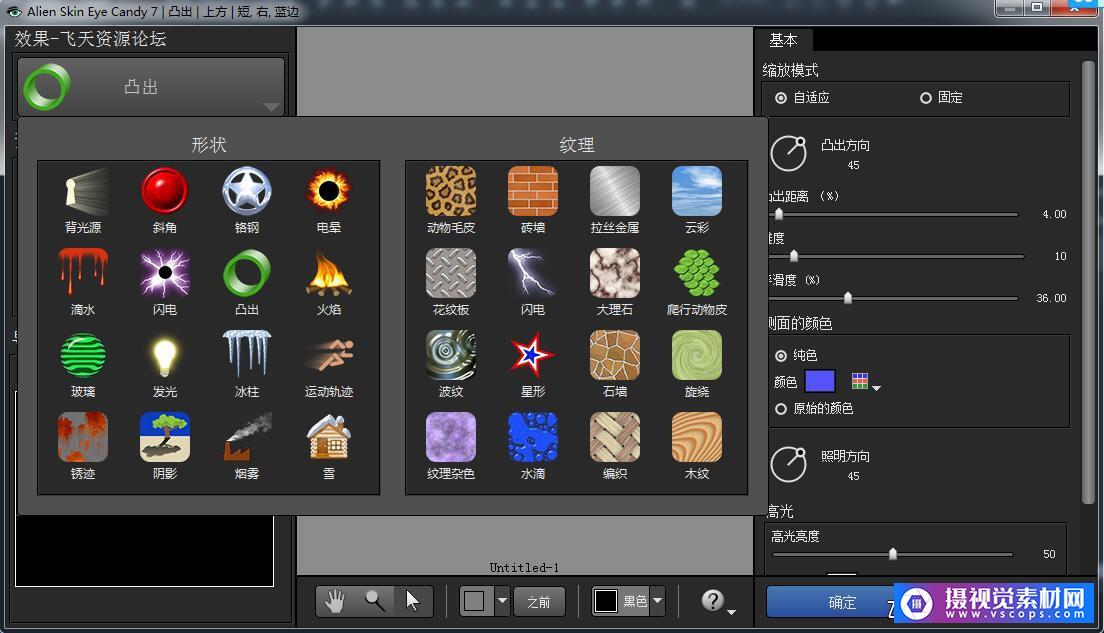Activate the magnifier zoom tool

click(375, 601)
